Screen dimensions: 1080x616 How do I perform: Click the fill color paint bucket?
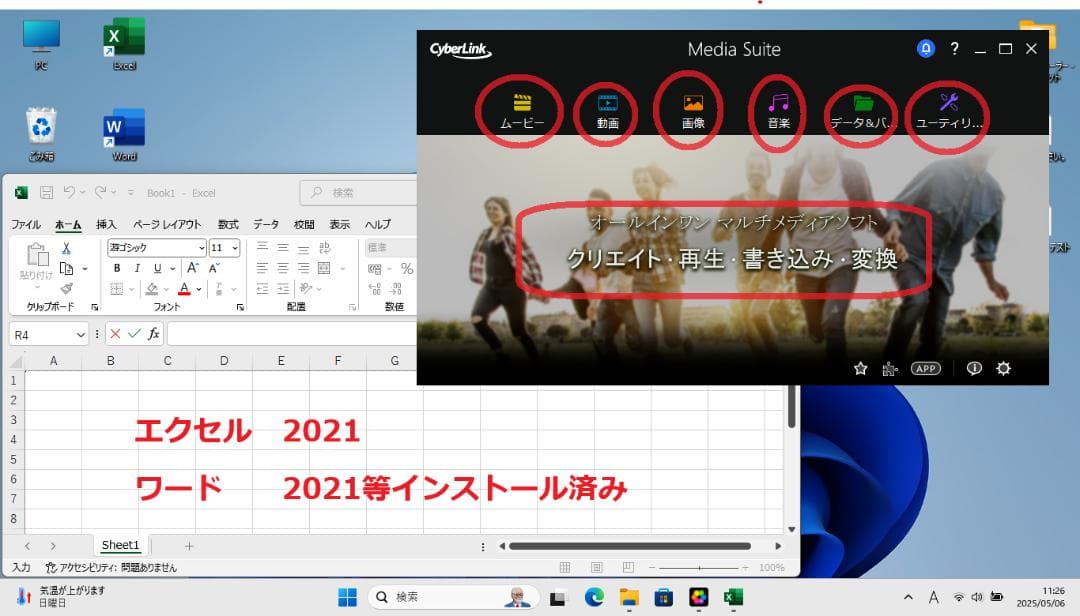click(x=152, y=289)
